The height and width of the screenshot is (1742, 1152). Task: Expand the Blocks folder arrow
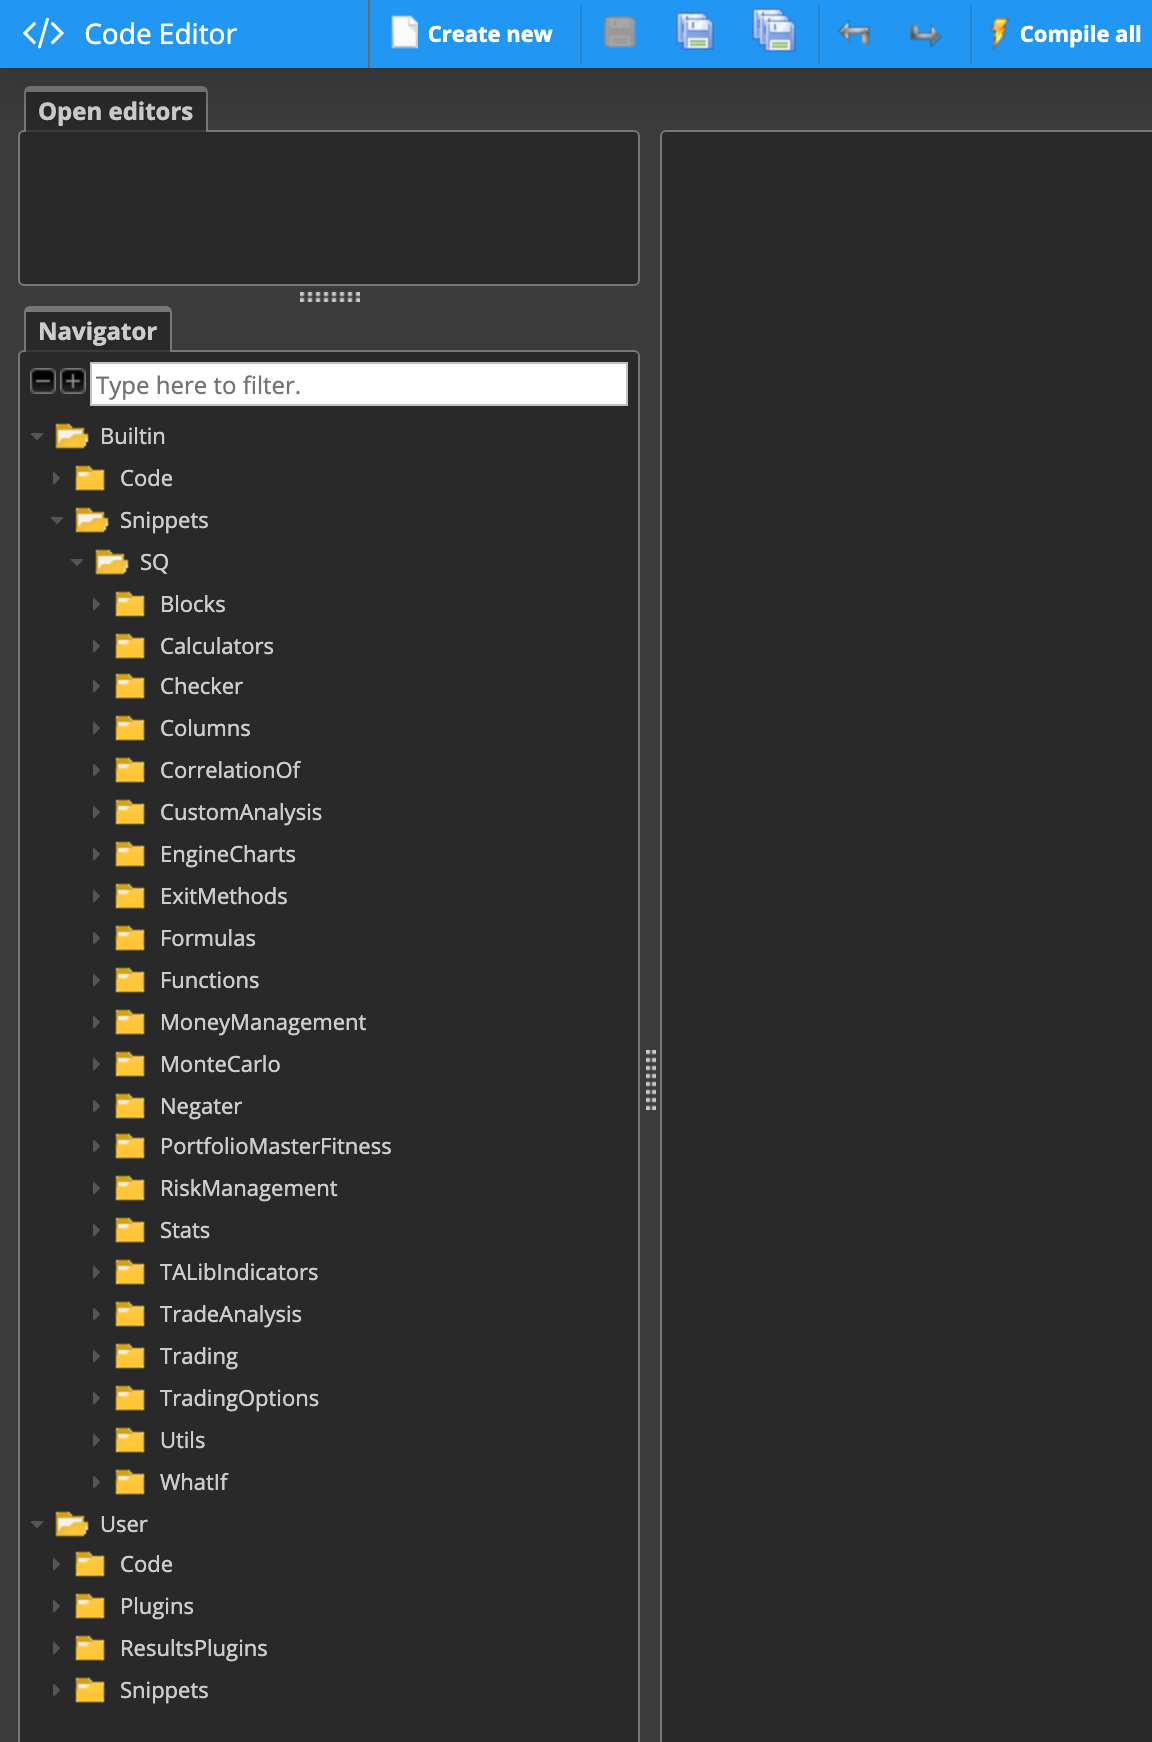(96, 604)
